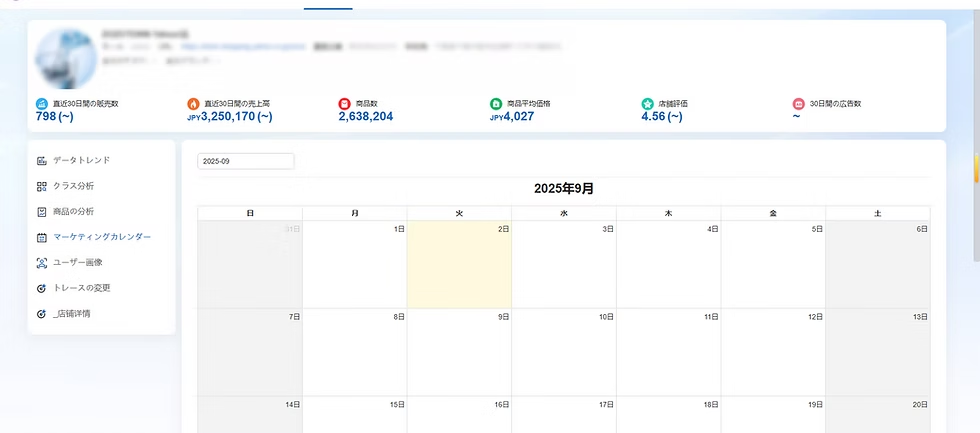Image resolution: width=980 pixels, height=433 pixels.
Task: Click the 商品の分析 sidebar icon
Action: (x=42, y=212)
